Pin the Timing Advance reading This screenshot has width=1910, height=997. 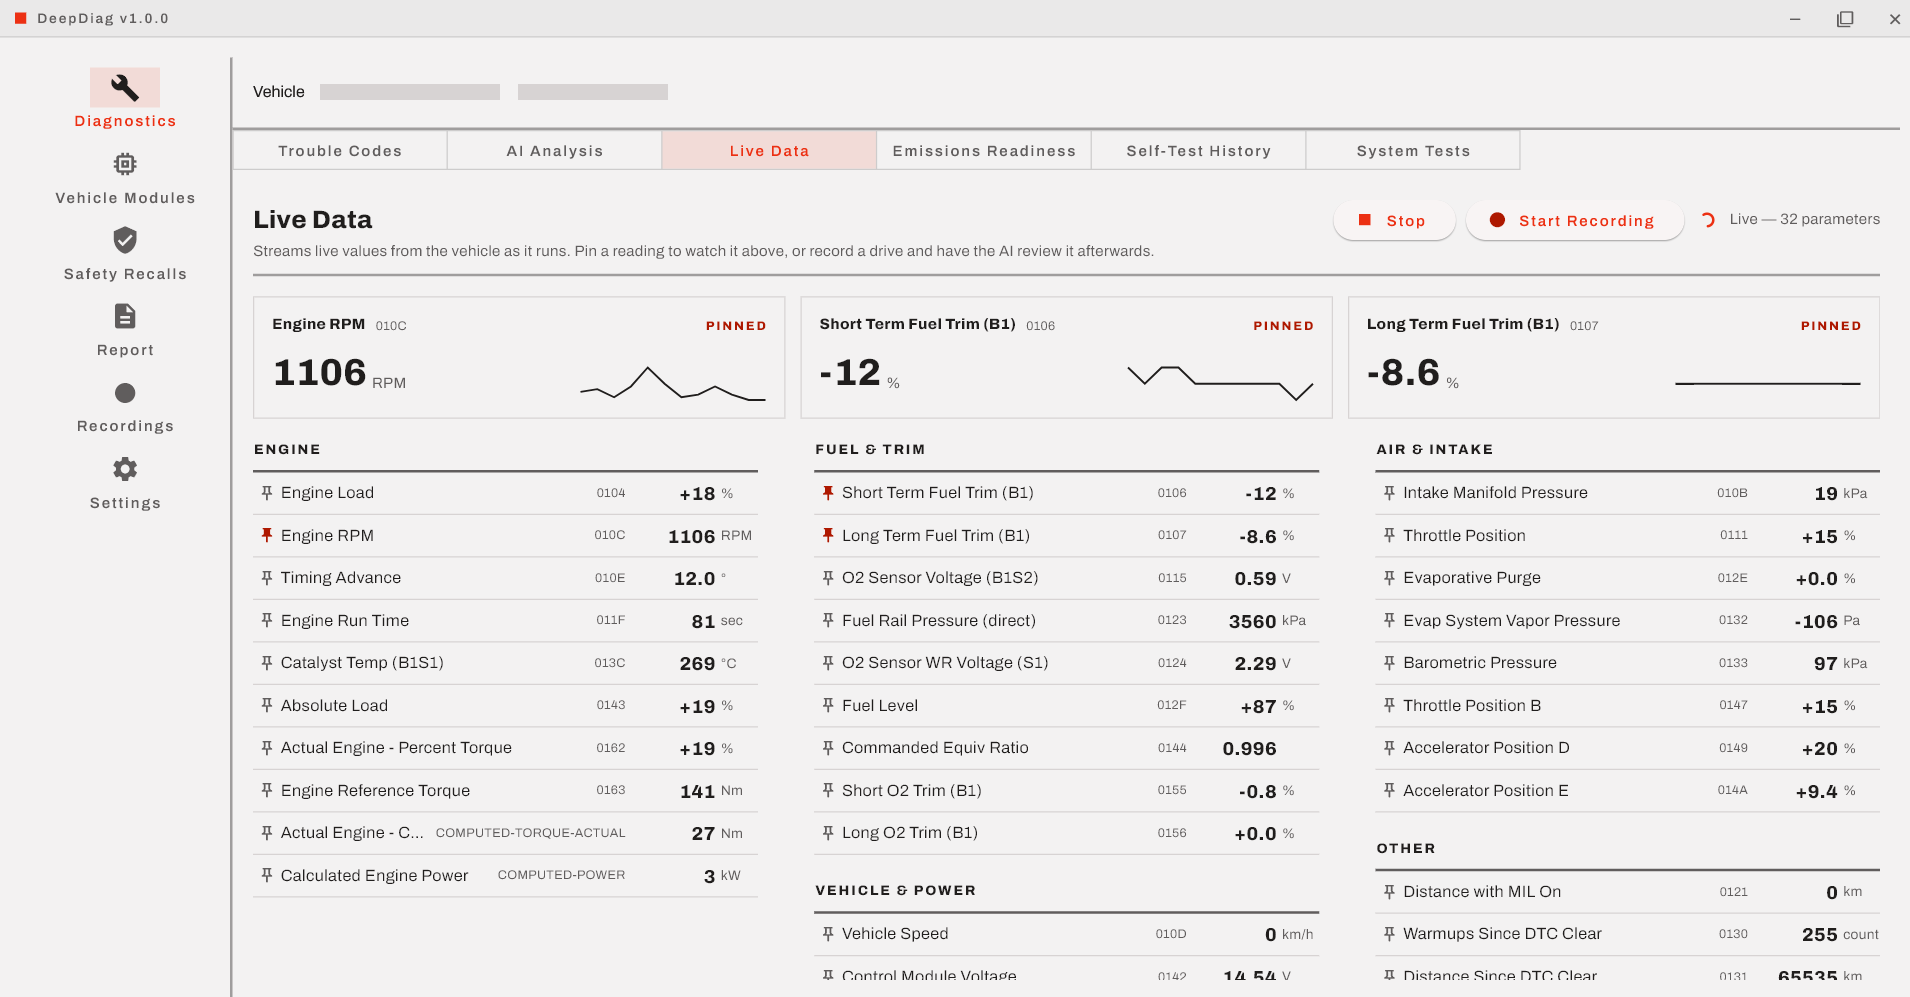pyautogui.click(x=267, y=578)
